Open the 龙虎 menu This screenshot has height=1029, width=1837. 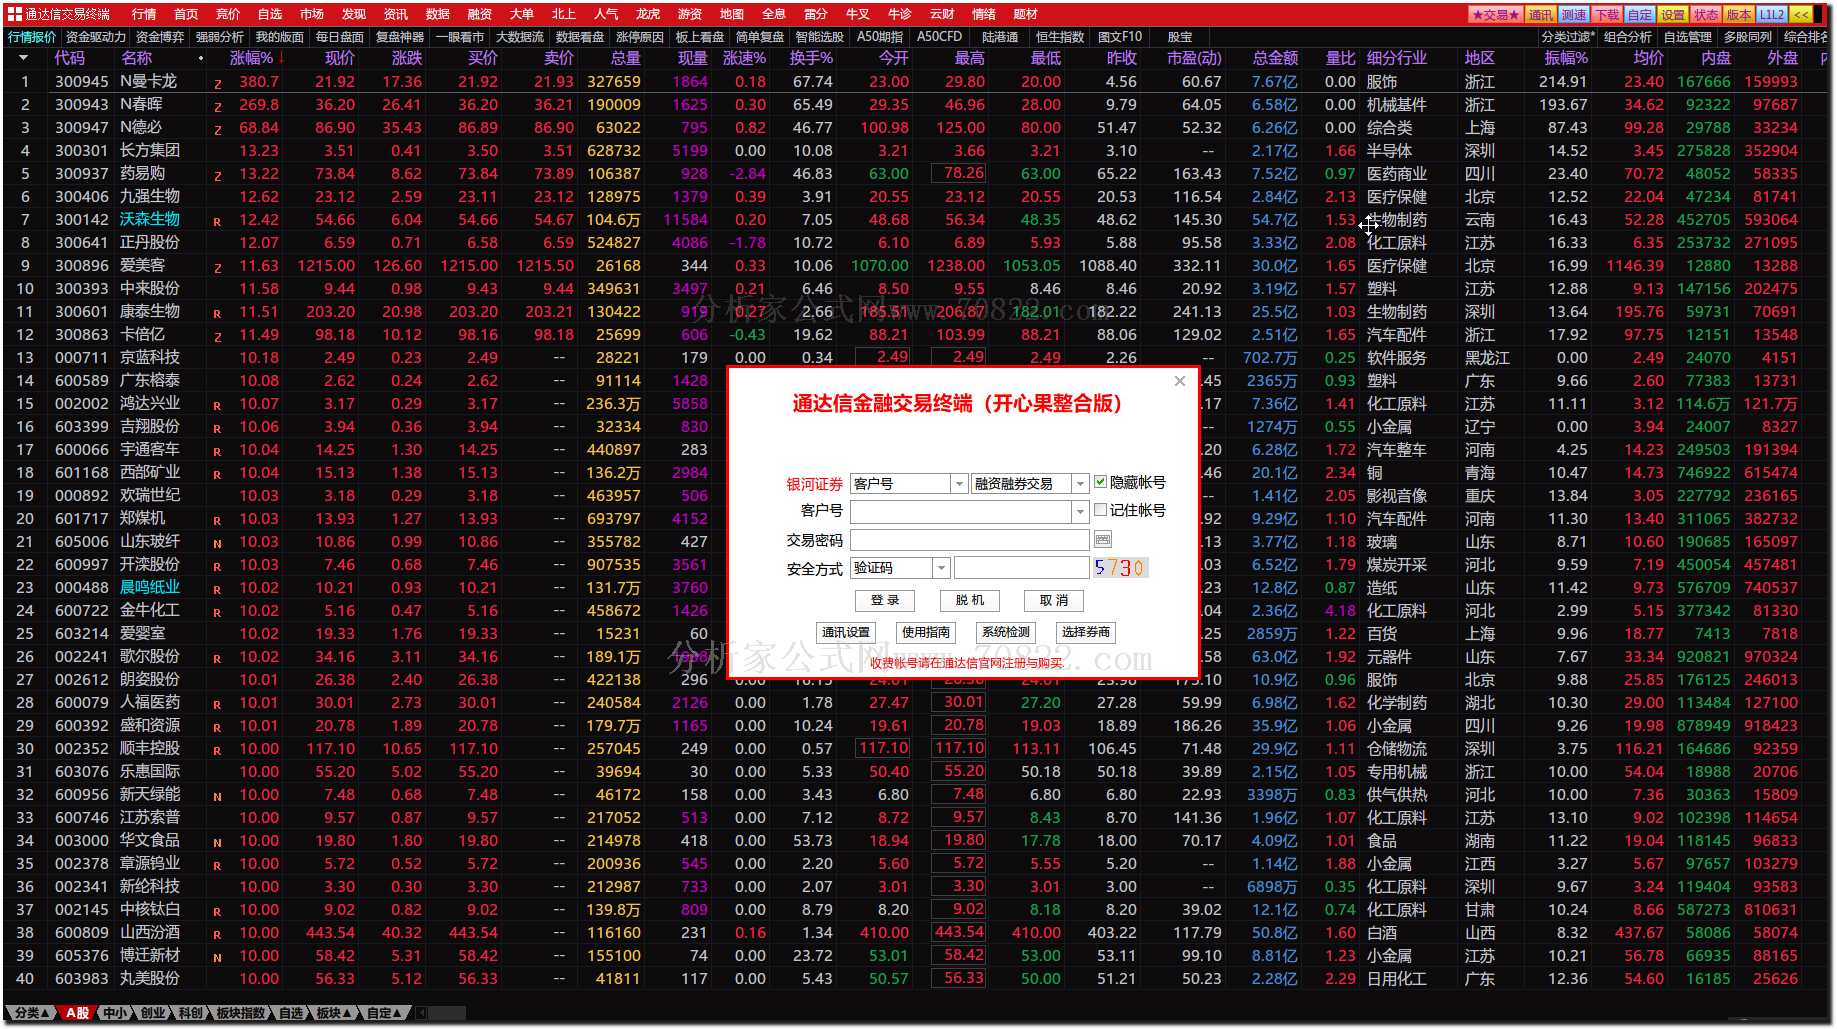click(x=648, y=14)
